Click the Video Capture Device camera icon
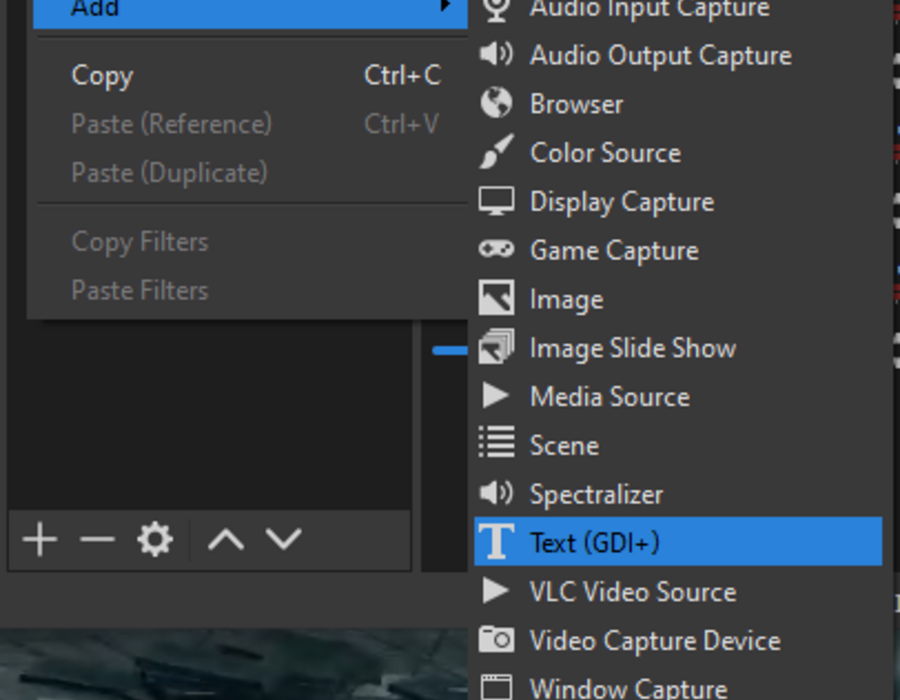The height and width of the screenshot is (700, 900). [x=496, y=639]
